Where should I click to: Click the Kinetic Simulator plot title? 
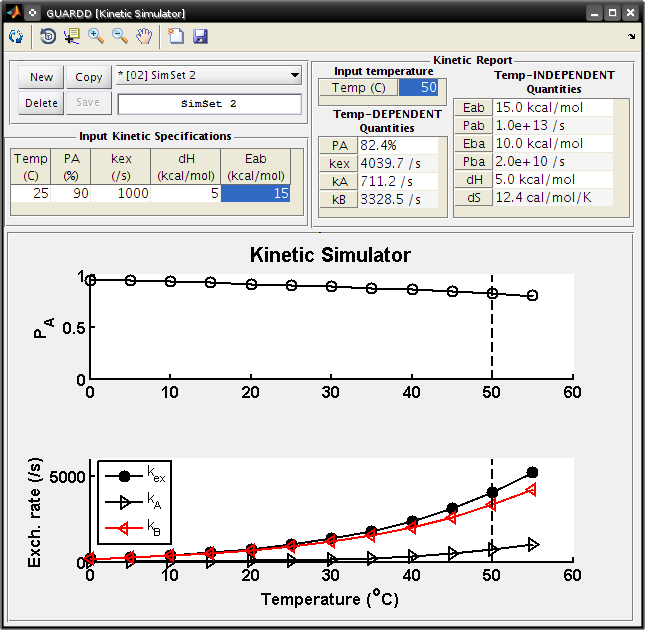[330, 255]
